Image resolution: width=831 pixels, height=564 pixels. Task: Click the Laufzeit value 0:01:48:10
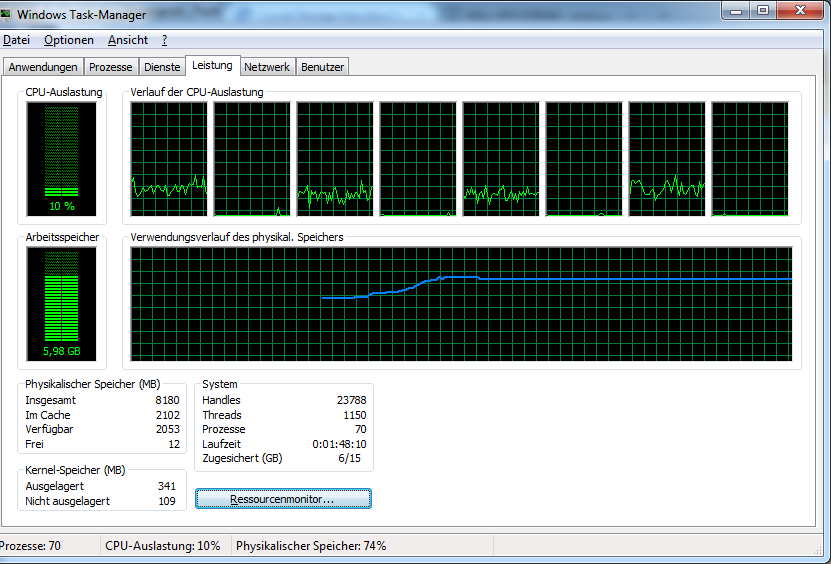[339, 444]
